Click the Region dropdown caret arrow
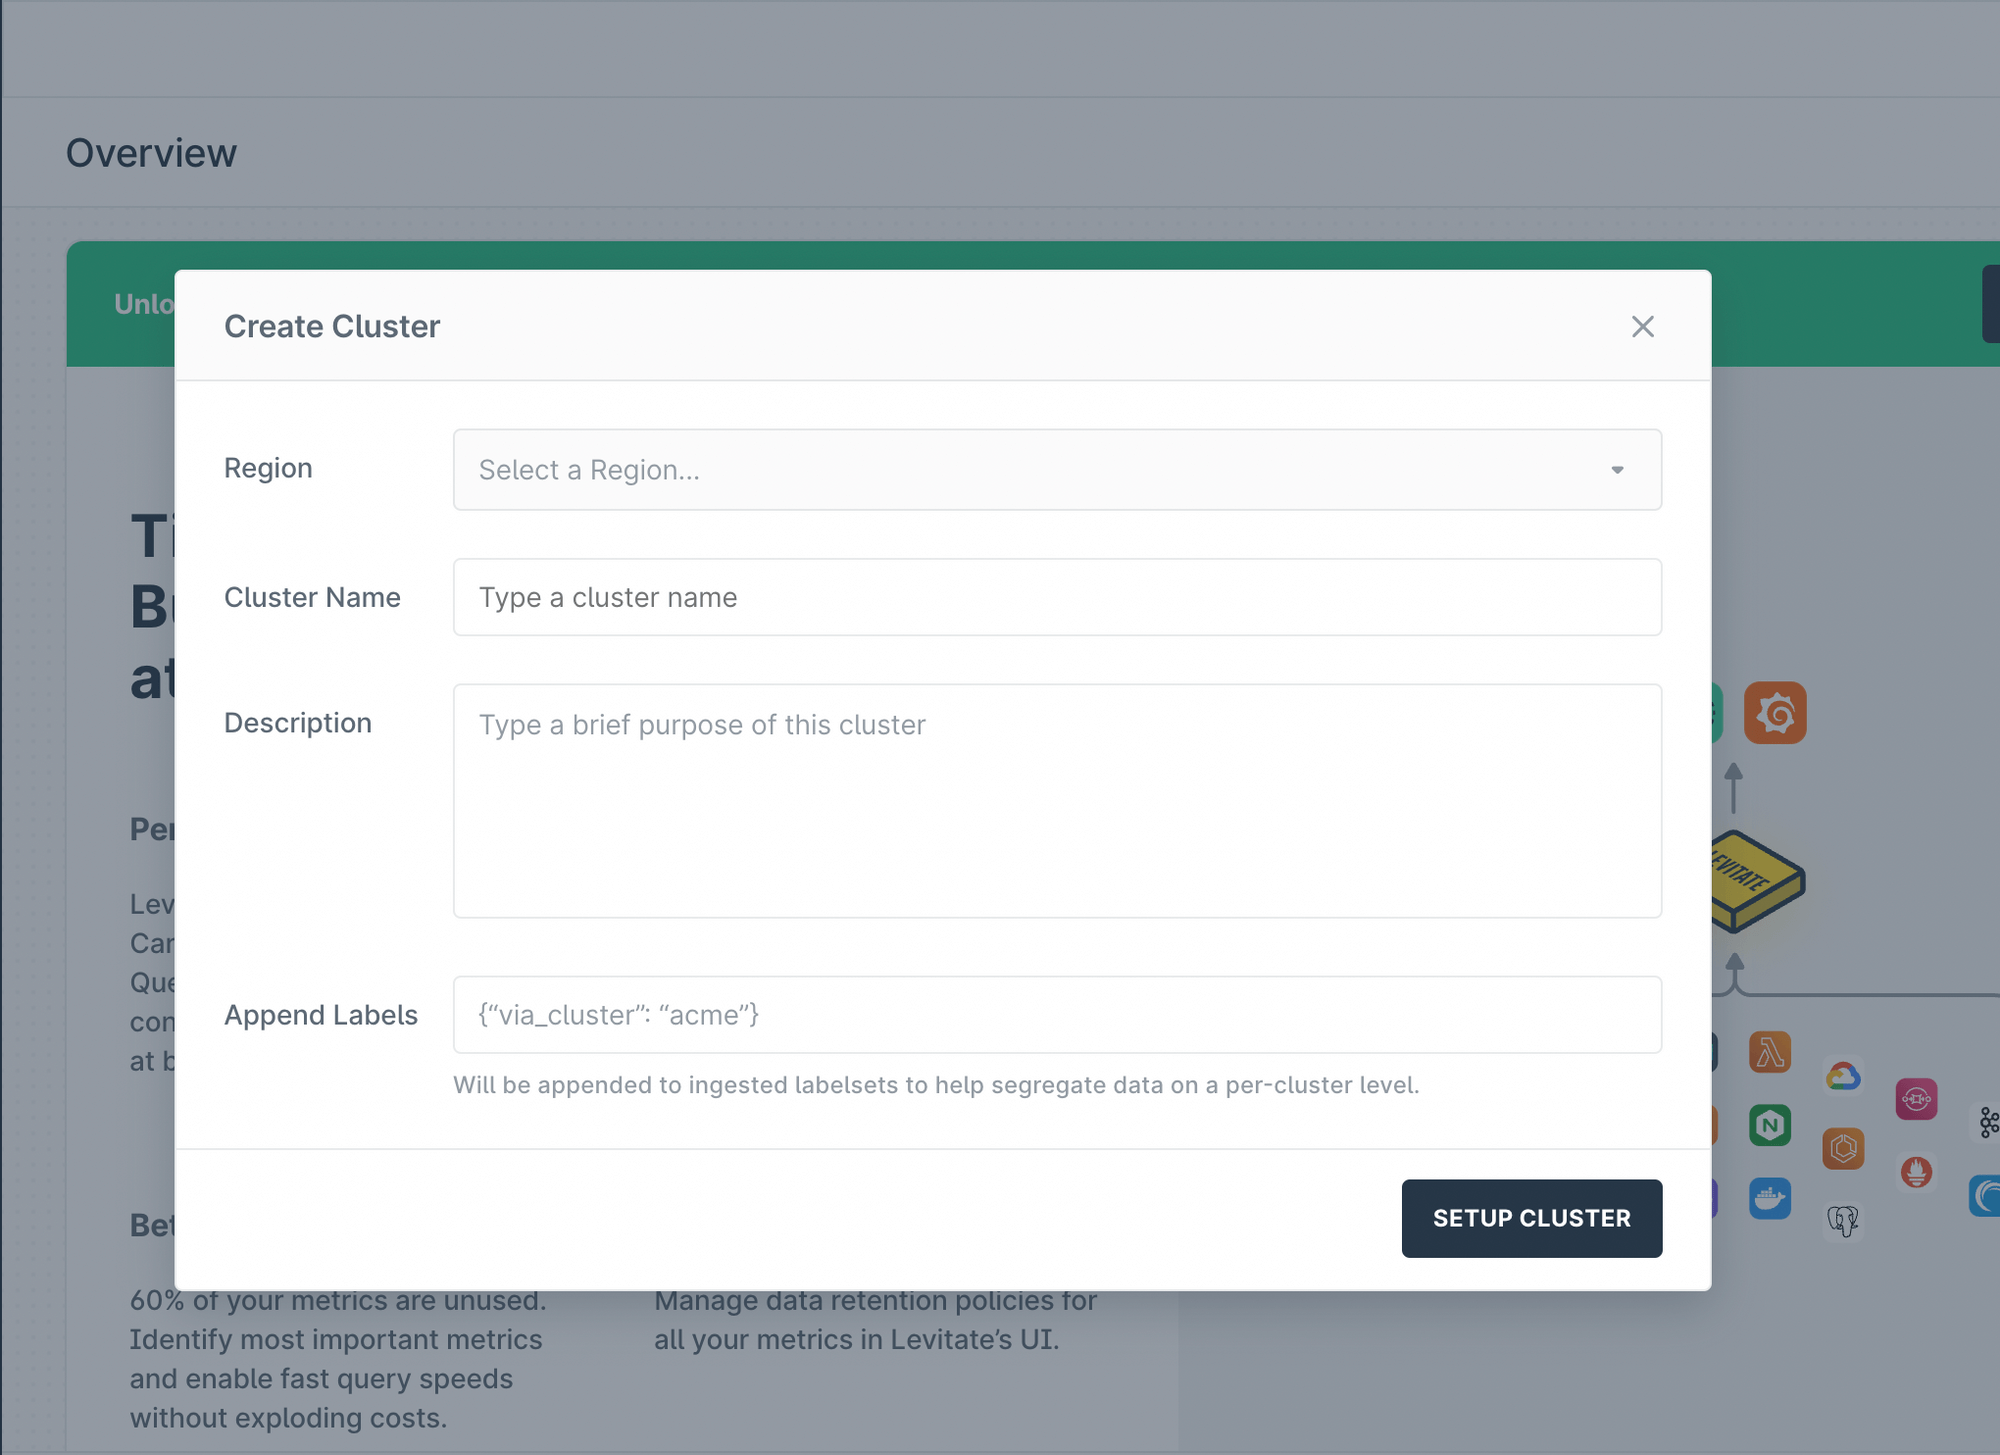The height and width of the screenshot is (1455, 2000). (1617, 470)
